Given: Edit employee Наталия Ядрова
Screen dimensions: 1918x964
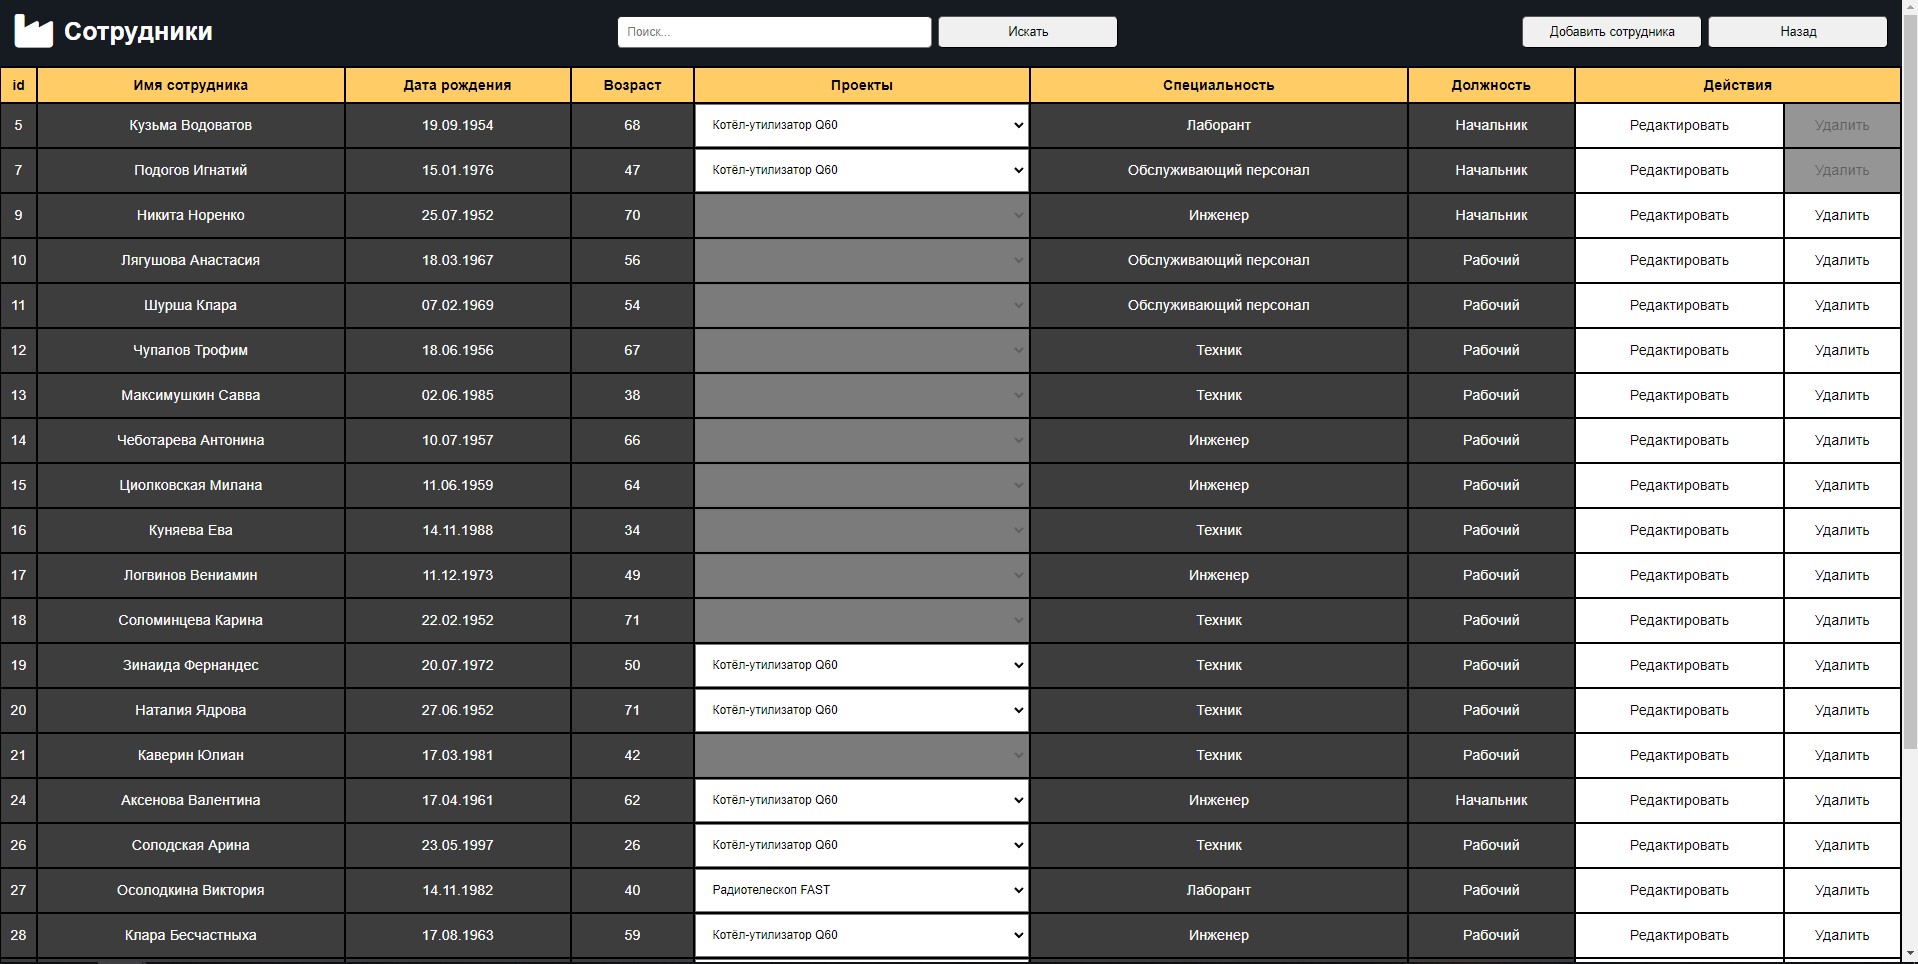Looking at the screenshot, I should click(x=1679, y=711).
